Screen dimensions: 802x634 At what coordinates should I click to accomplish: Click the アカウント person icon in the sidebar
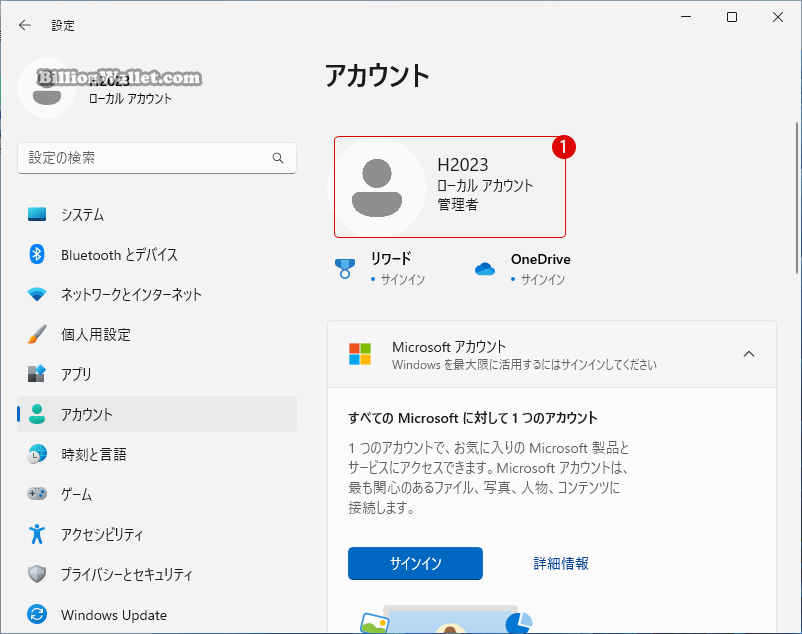[x=37, y=414]
